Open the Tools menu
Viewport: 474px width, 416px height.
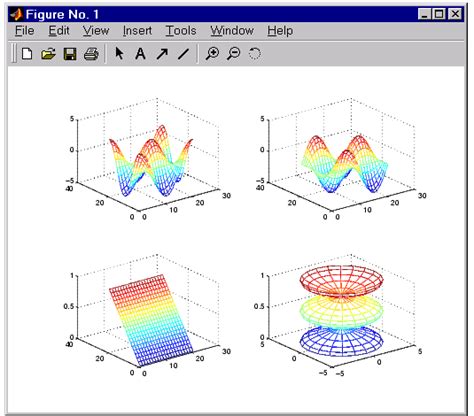181,31
